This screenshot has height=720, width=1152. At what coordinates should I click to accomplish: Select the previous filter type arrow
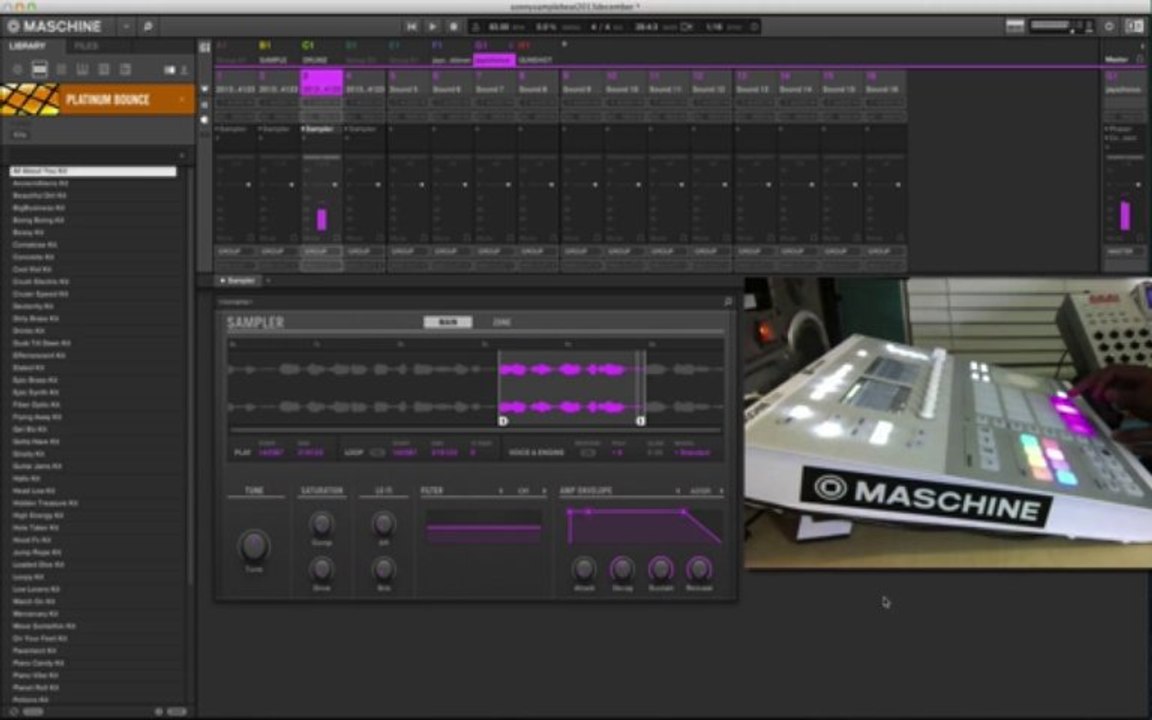[501, 491]
